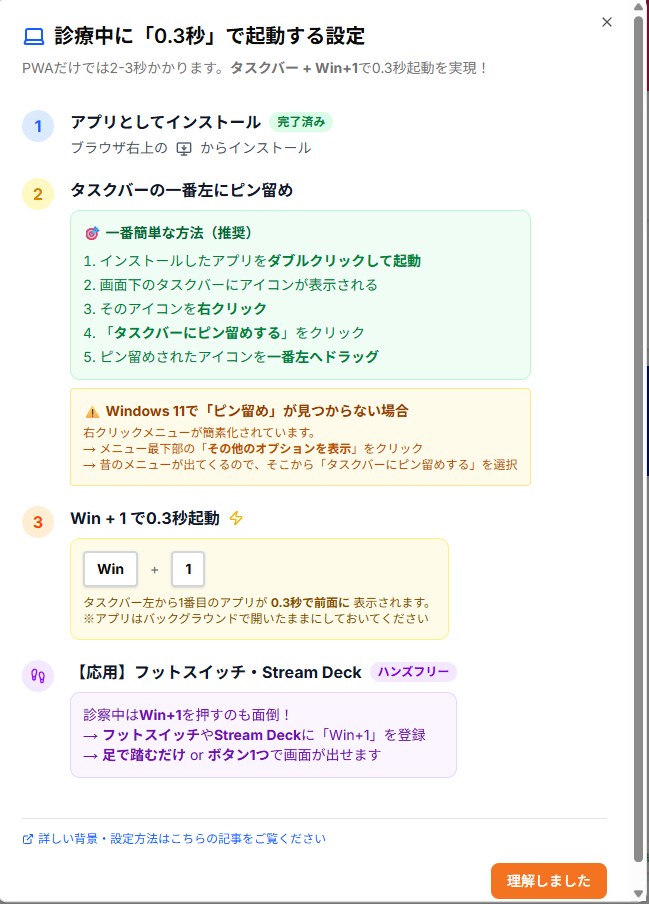Click the orange step 3 number circle
Viewport: 649px width, 904px height.
click(38, 522)
